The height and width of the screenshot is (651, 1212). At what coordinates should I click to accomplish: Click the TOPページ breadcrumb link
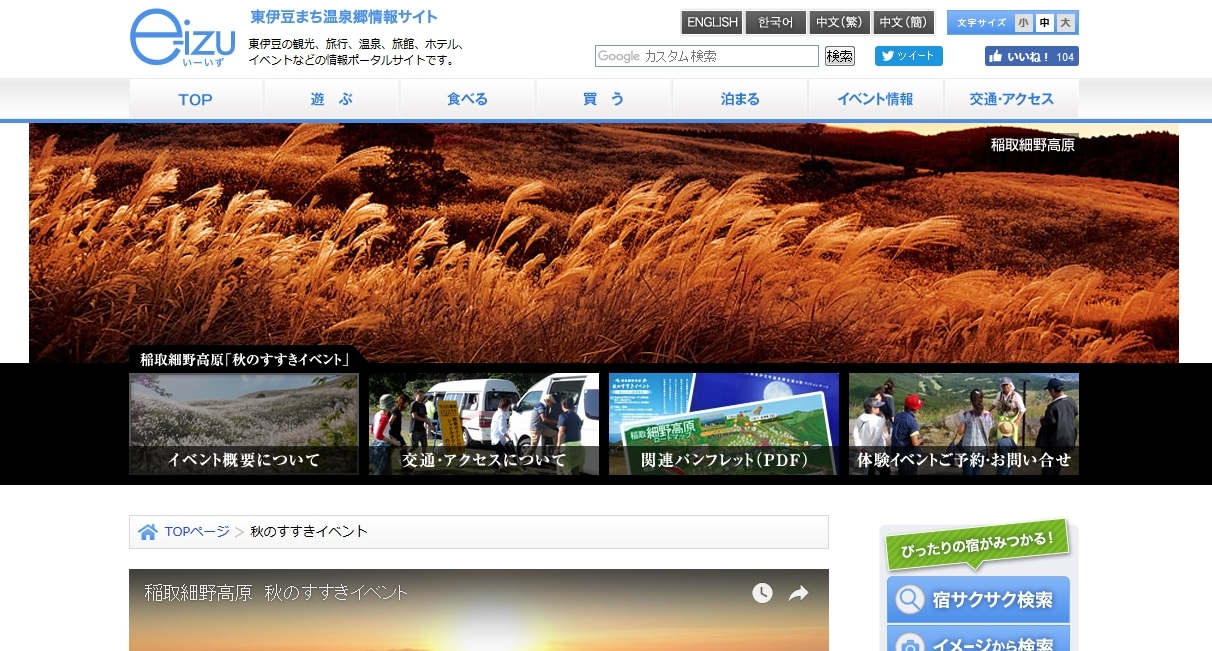[197, 532]
